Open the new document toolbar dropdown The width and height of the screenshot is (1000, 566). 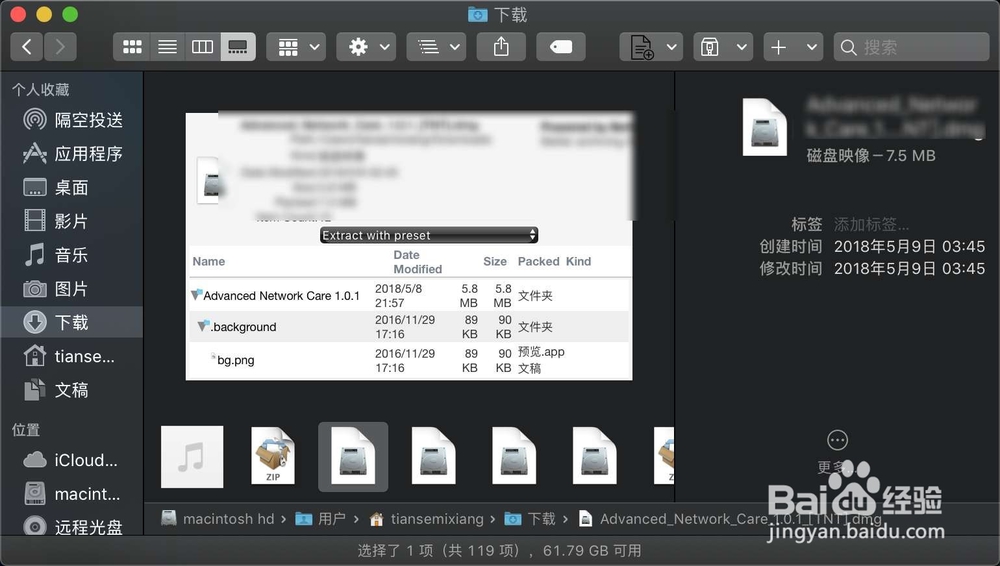click(x=651, y=47)
